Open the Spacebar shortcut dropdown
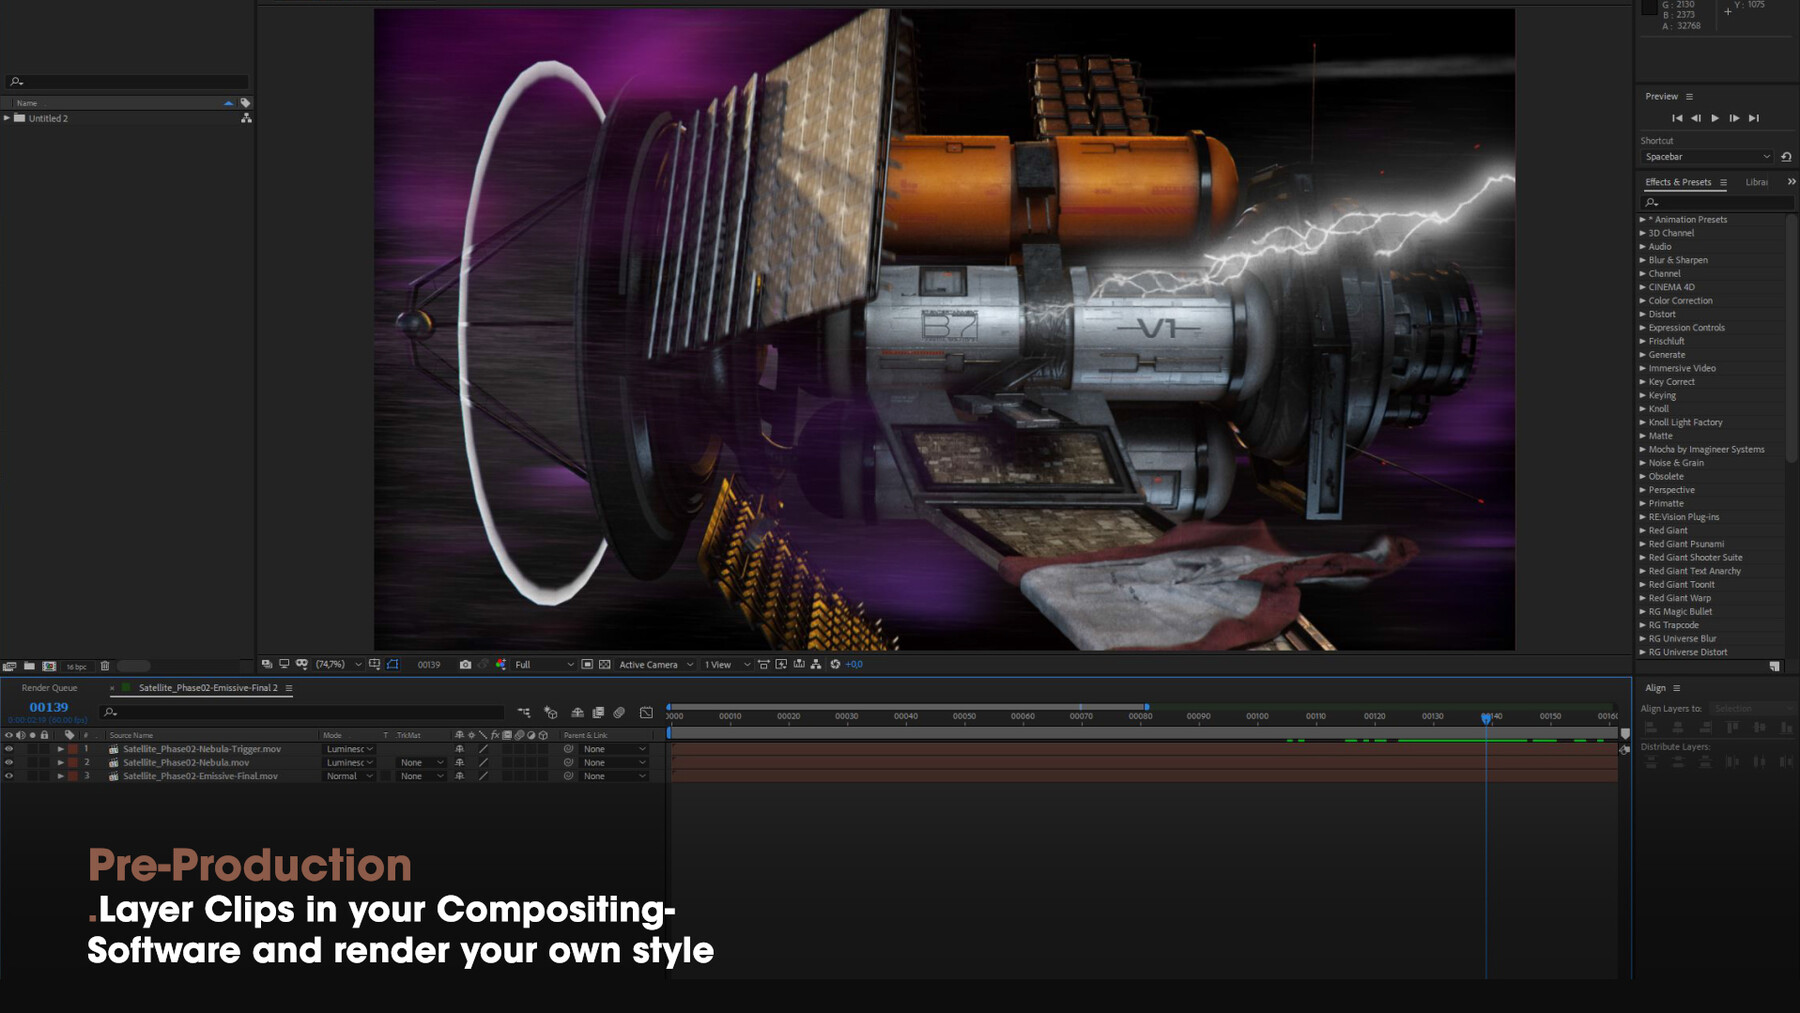The width and height of the screenshot is (1800, 1013). click(1707, 157)
